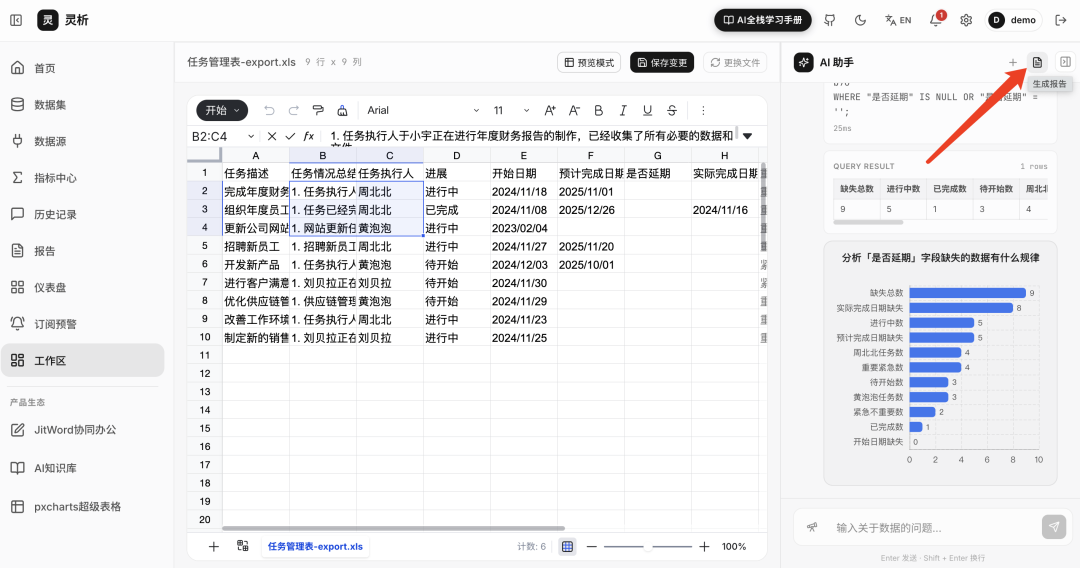Collapse the left sidebar panel icon

(x=16, y=20)
